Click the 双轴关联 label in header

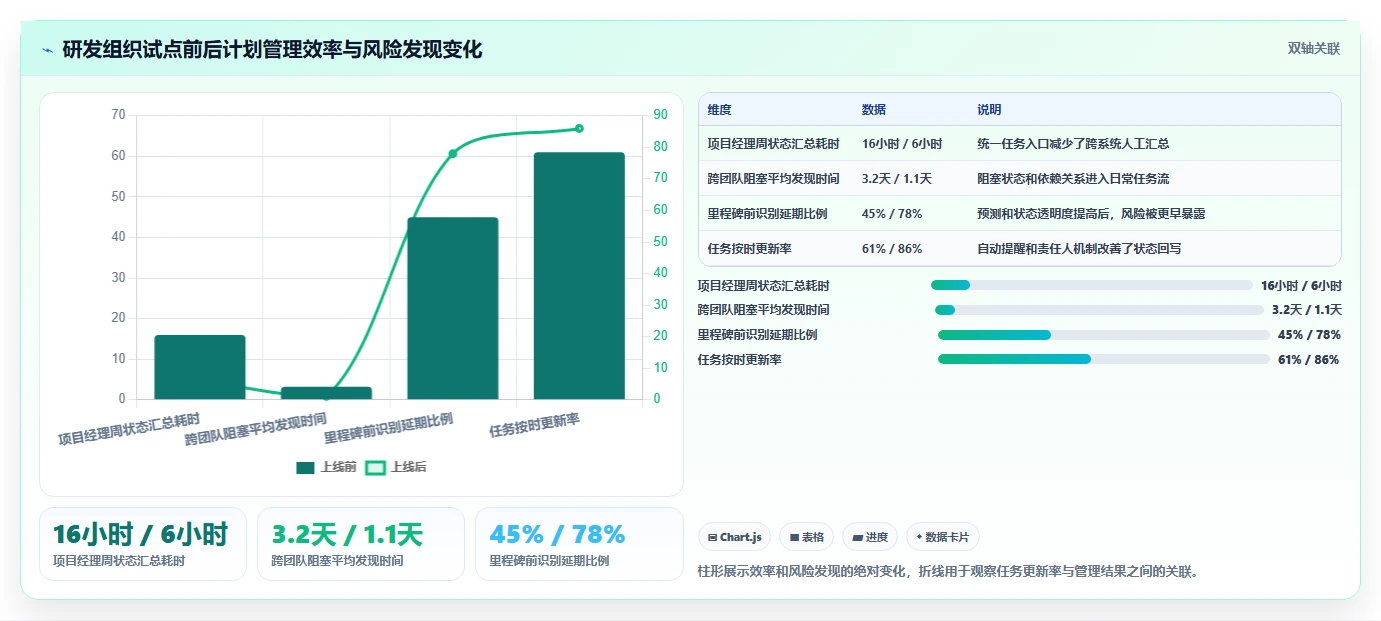pos(1313,48)
